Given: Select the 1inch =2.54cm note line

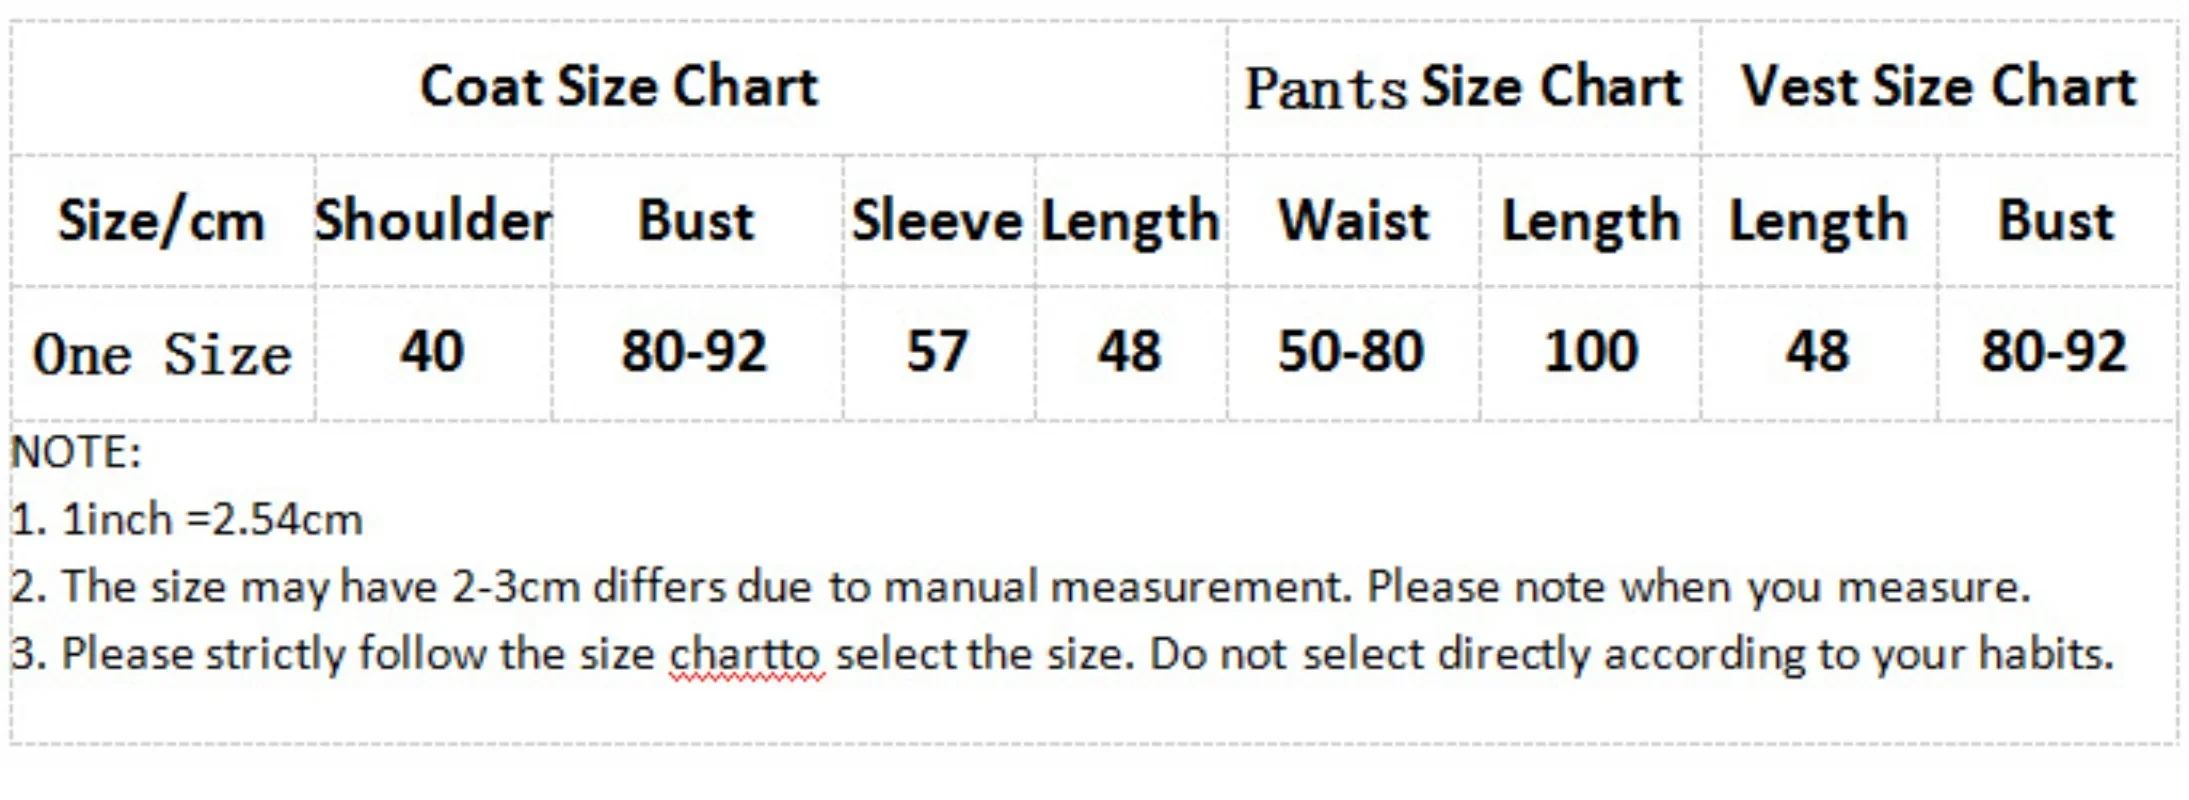Looking at the screenshot, I should [187, 520].
